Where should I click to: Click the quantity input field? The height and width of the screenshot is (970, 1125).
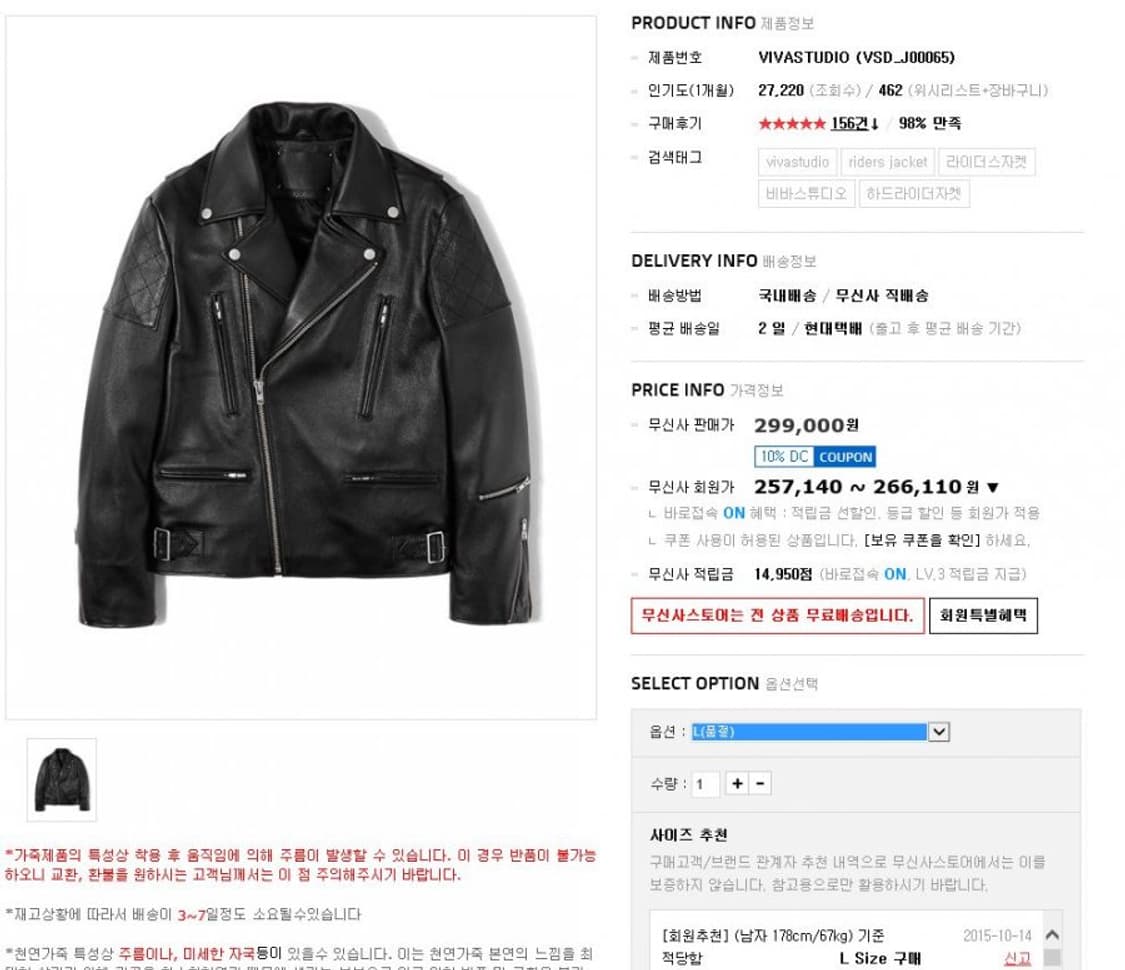pyautogui.click(x=705, y=784)
